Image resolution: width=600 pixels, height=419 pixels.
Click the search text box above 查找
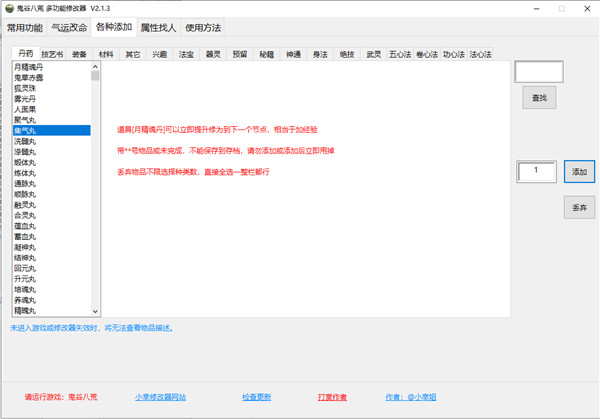point(538,72)
